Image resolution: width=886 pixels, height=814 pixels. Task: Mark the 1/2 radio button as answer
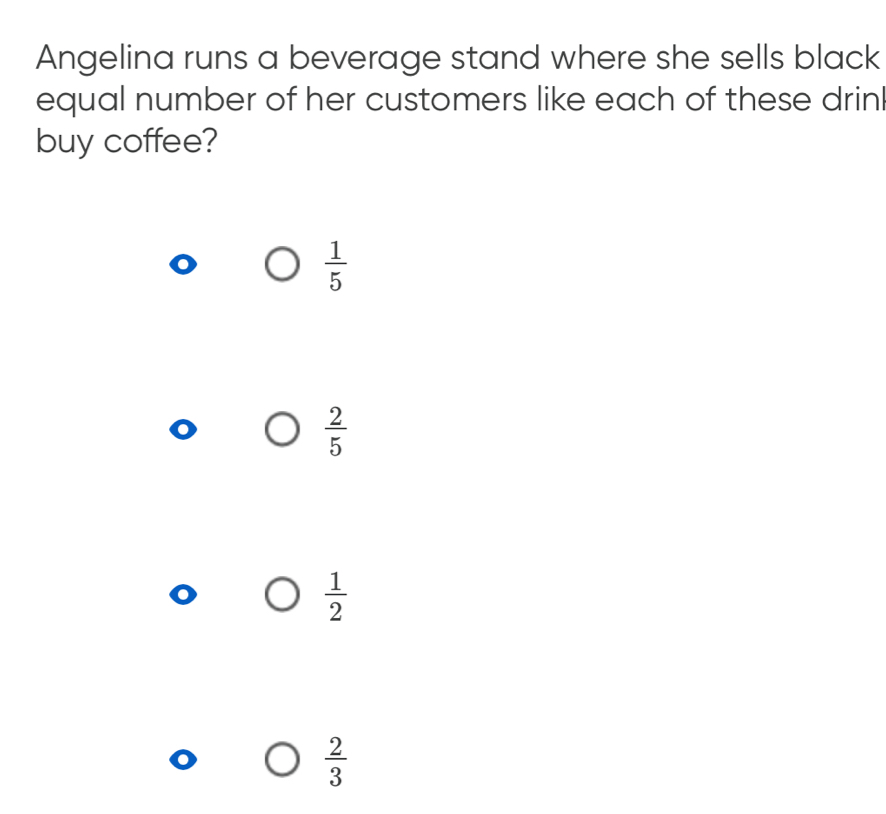282,595
